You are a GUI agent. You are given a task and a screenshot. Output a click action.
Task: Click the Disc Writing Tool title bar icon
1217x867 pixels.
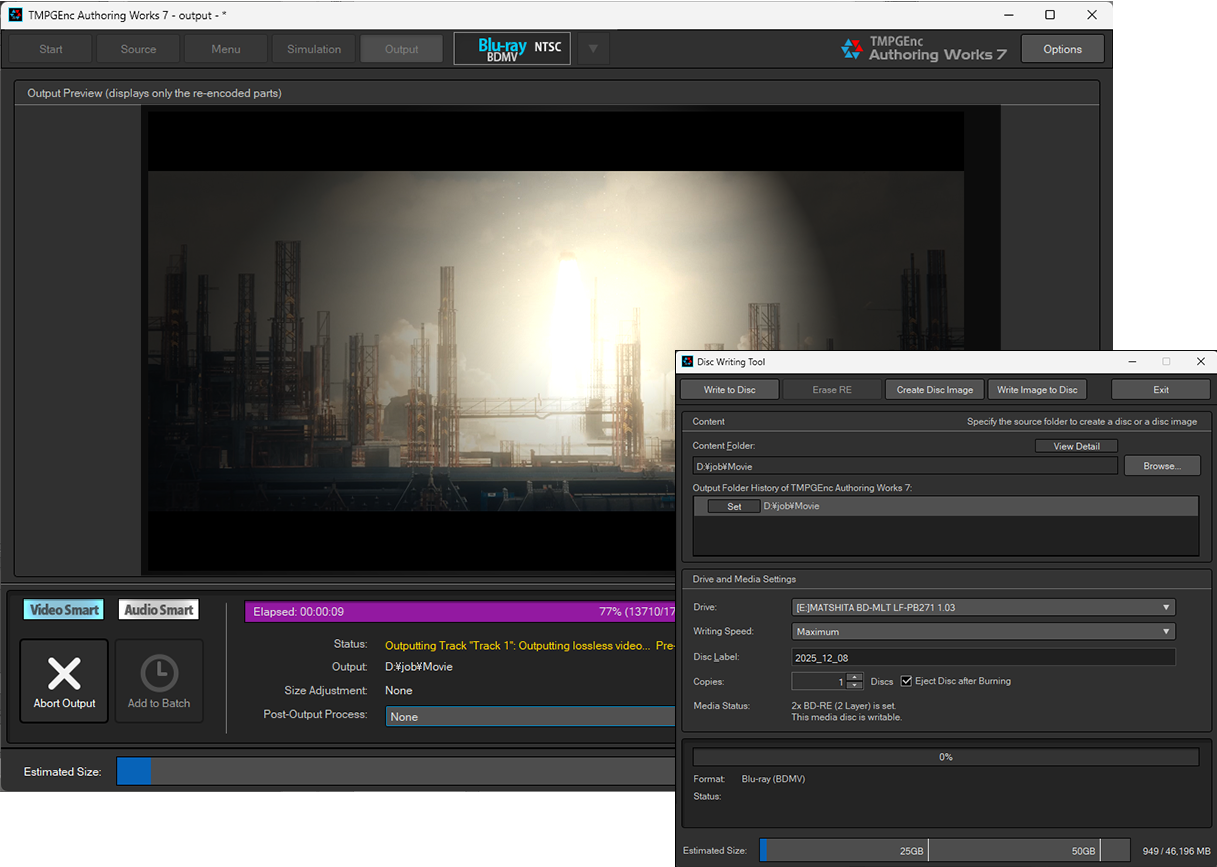coord(687,361)
